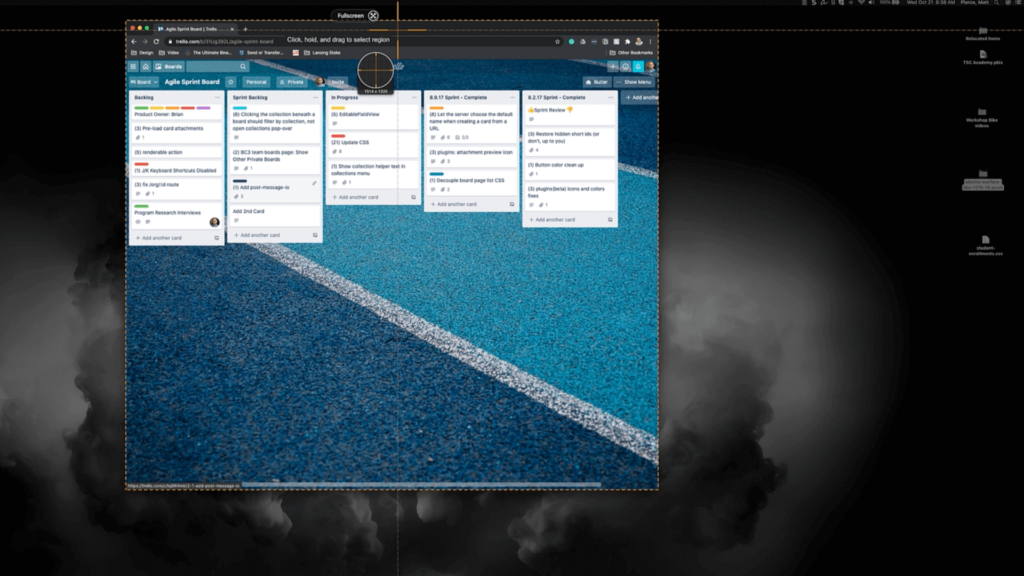Open the Trello notifications bell
The height and width of the screenshot is (576, 1024).
[x=638, y=67]
